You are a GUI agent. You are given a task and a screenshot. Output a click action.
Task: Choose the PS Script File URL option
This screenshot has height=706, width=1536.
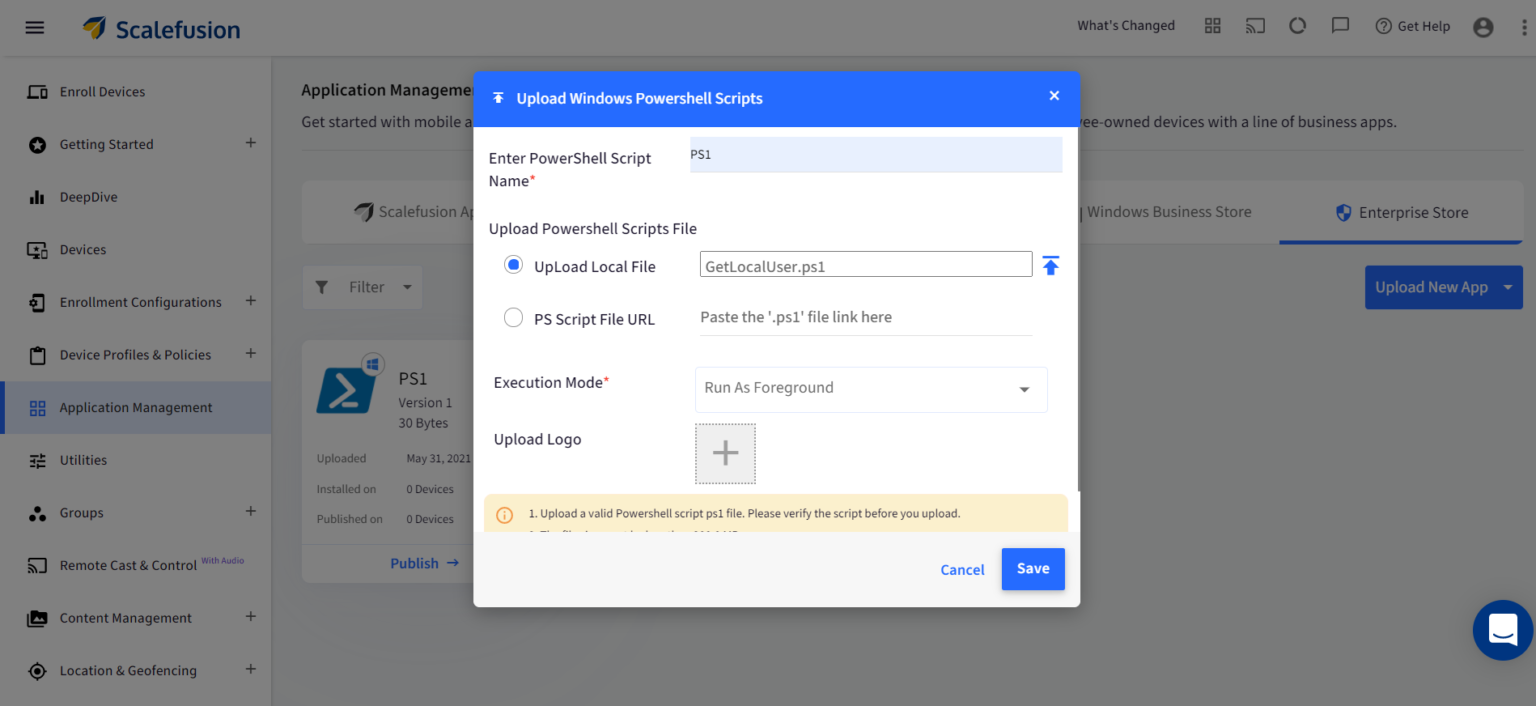[513, 317]
